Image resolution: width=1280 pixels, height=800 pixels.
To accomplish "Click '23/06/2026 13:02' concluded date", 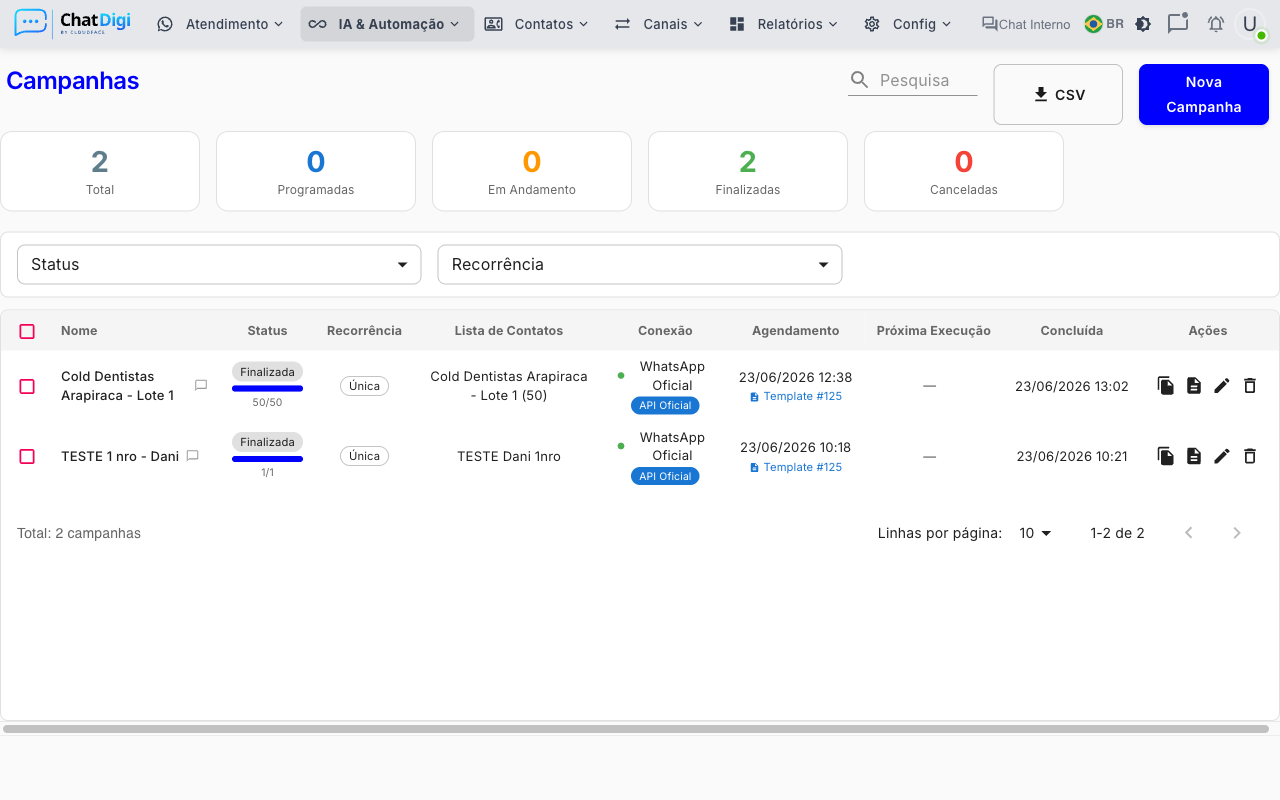I will click(1072, 386).
